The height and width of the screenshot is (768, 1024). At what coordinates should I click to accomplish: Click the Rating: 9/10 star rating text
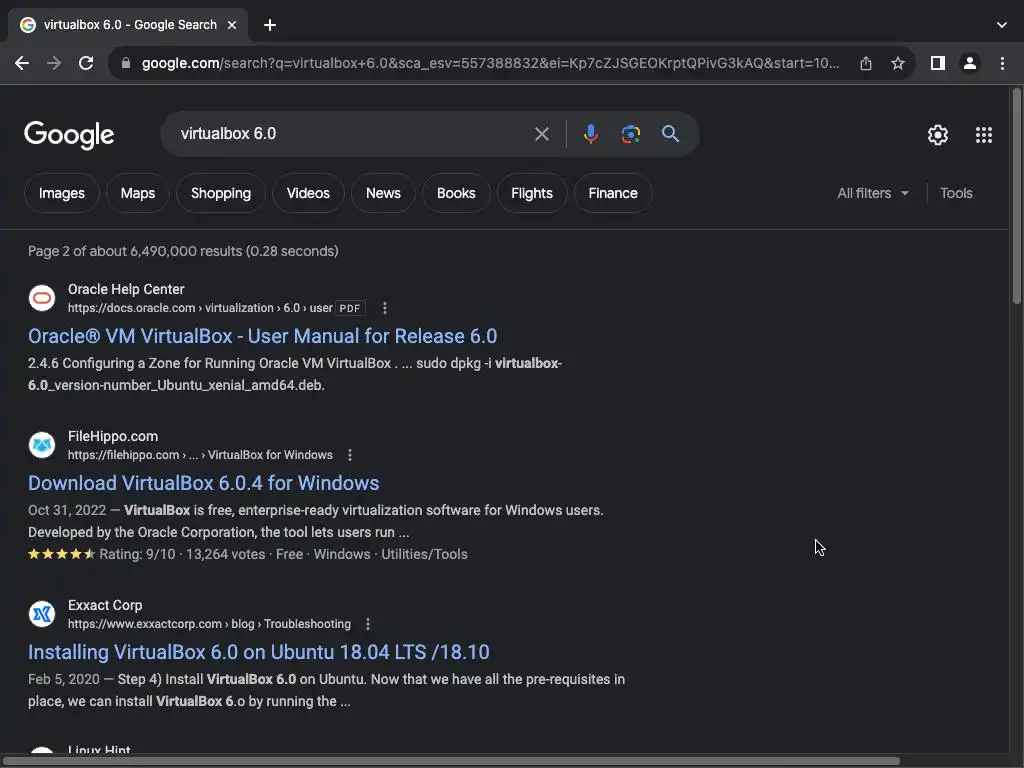[x=137, y=554]
